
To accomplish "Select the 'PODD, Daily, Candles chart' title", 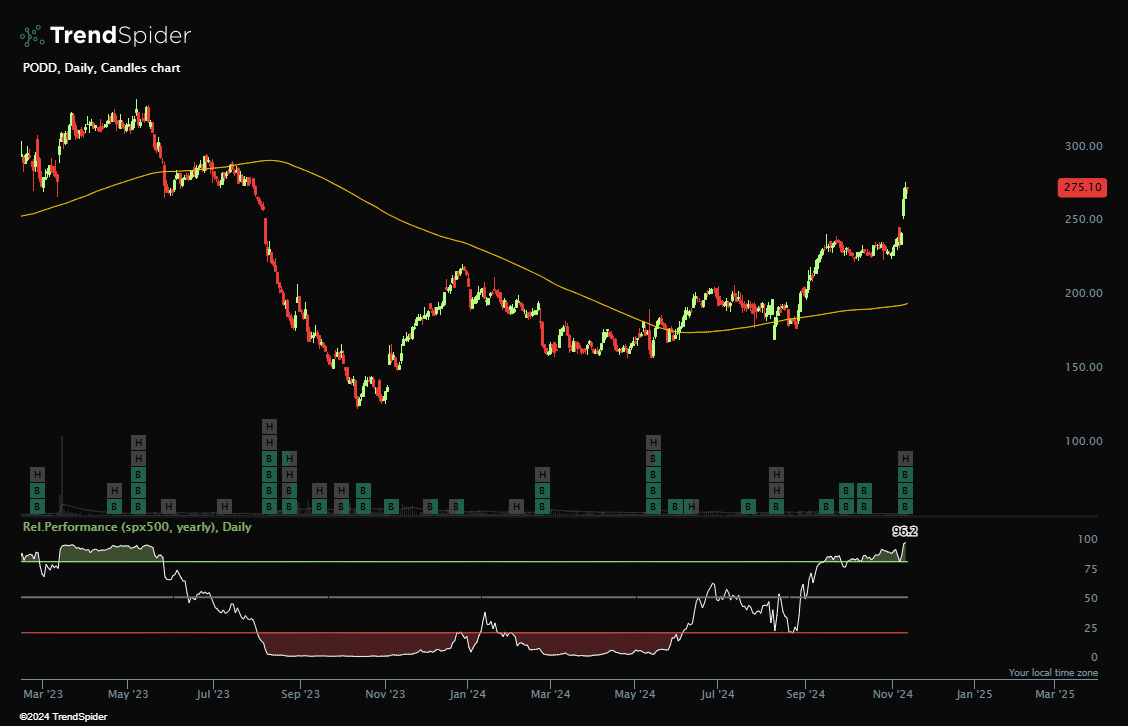I will tap(101, 68).
